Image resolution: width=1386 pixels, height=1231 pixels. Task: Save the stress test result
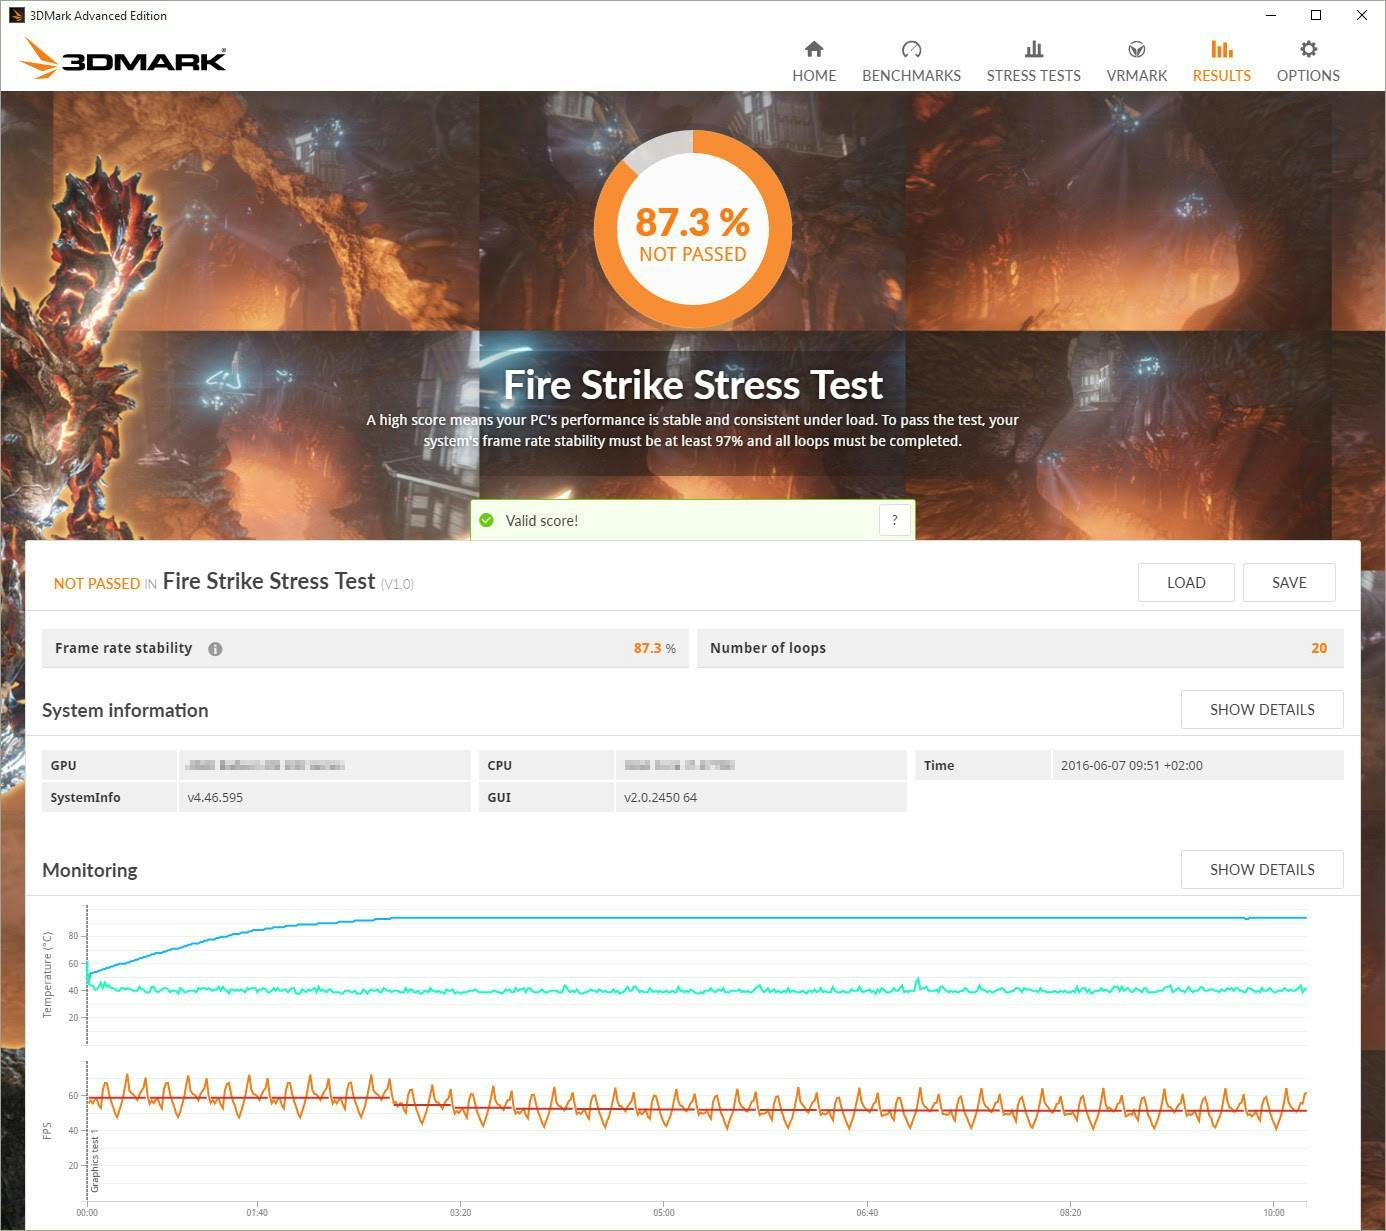tap(1289, 582)
